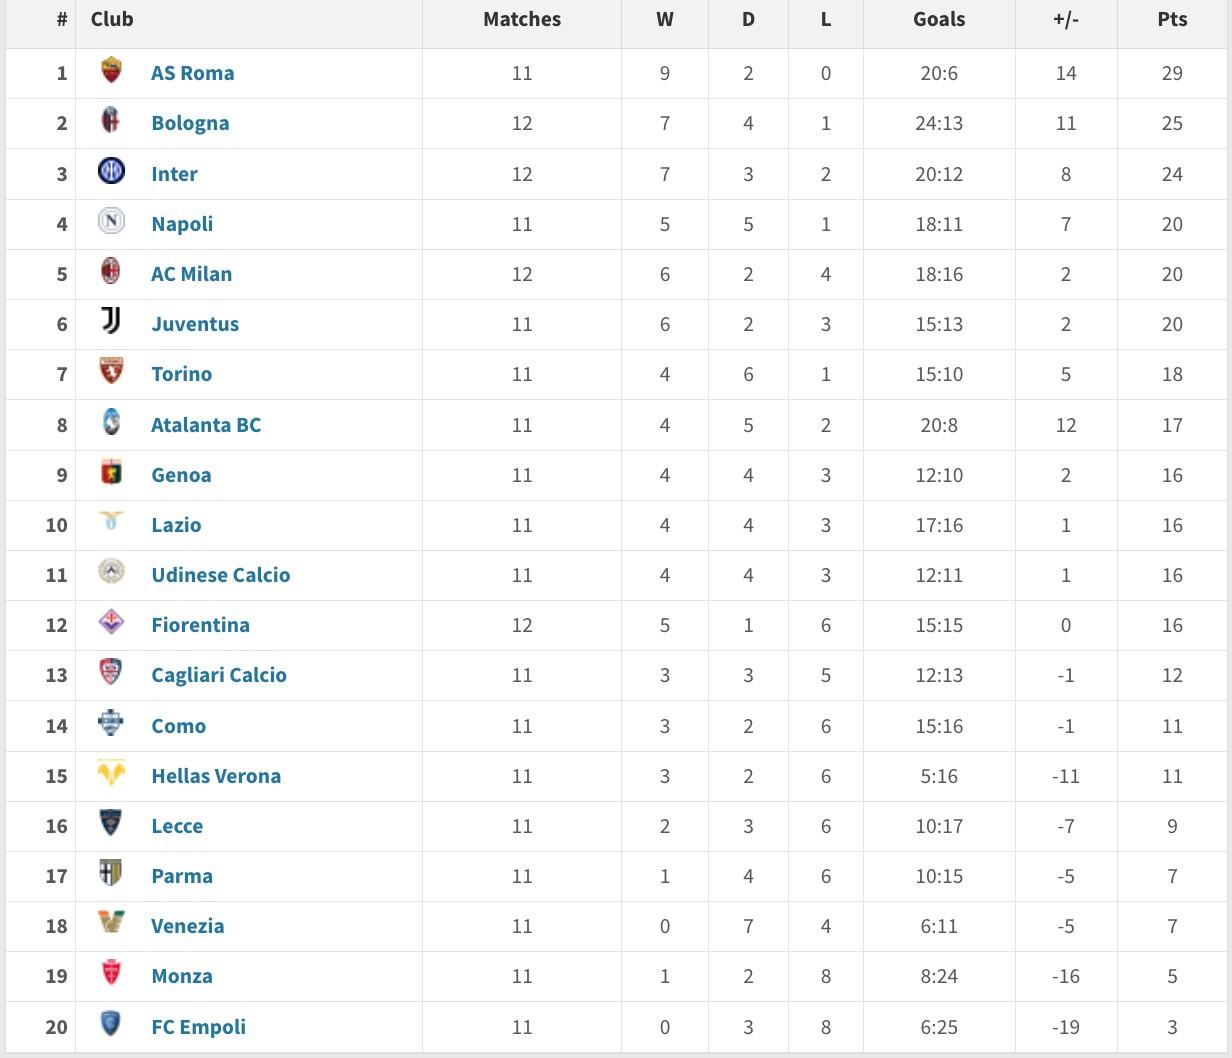This screenshot has width=1232, height=1058.
Task: Click the Inter club logo
Action: coord(111,171)
